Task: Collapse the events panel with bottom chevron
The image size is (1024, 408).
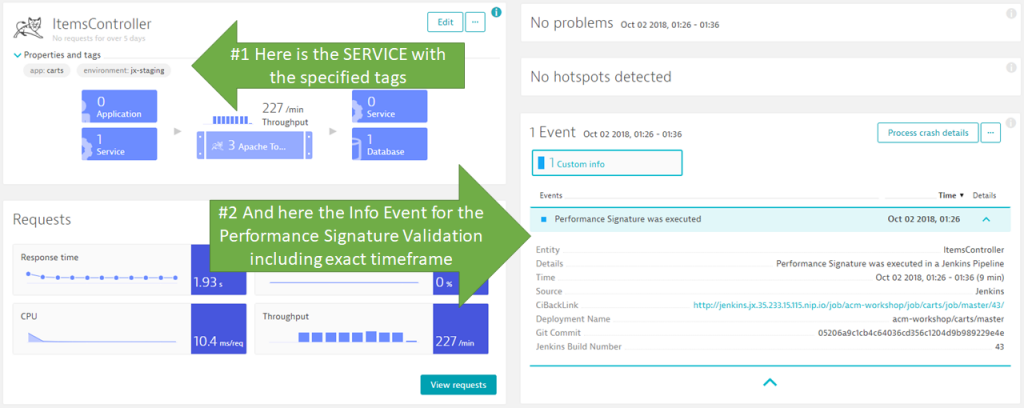Action: (x=770, y=383)
